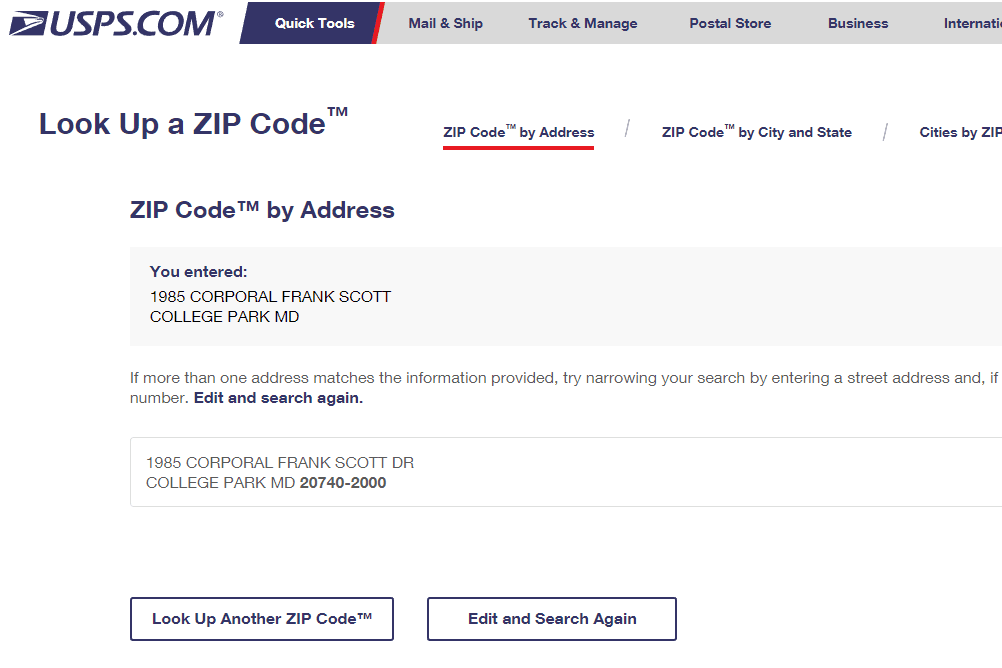Screen dimensions: 1002x668
Task: Click the USPS.COM eagle logo
Action: tap(115, 22)
